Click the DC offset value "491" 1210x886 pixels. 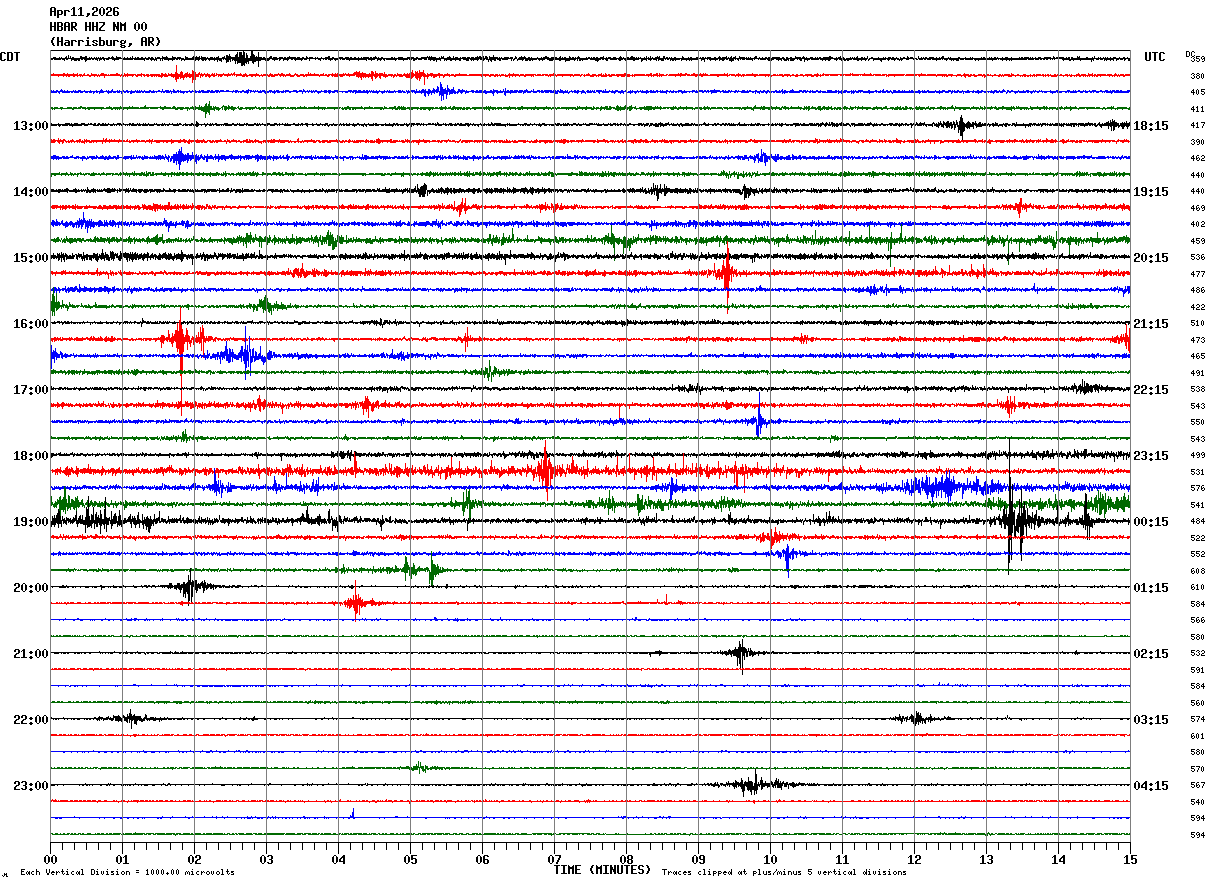pyautogui.click(x=1197, y=373)
